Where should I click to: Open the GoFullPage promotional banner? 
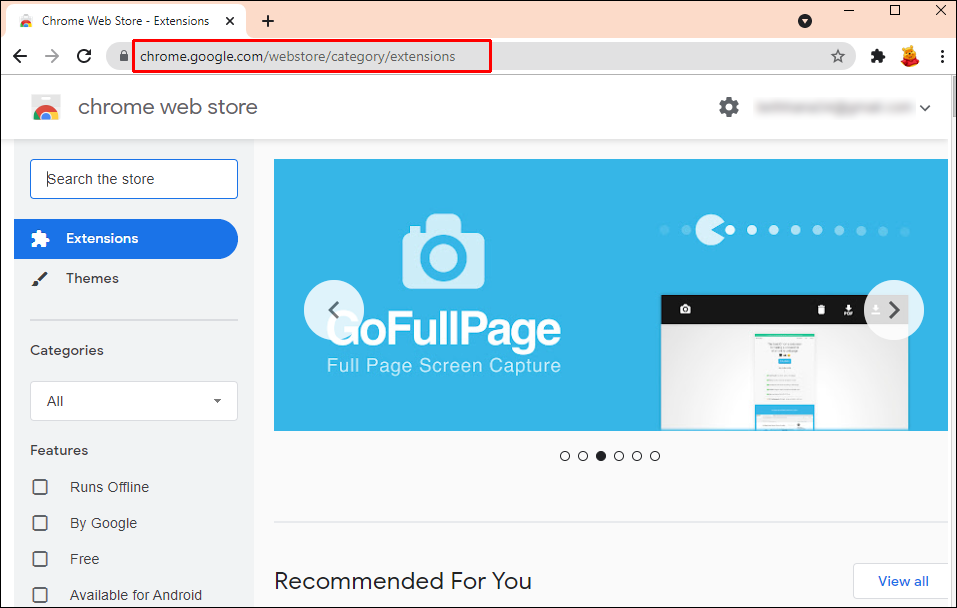pos(610,295)
